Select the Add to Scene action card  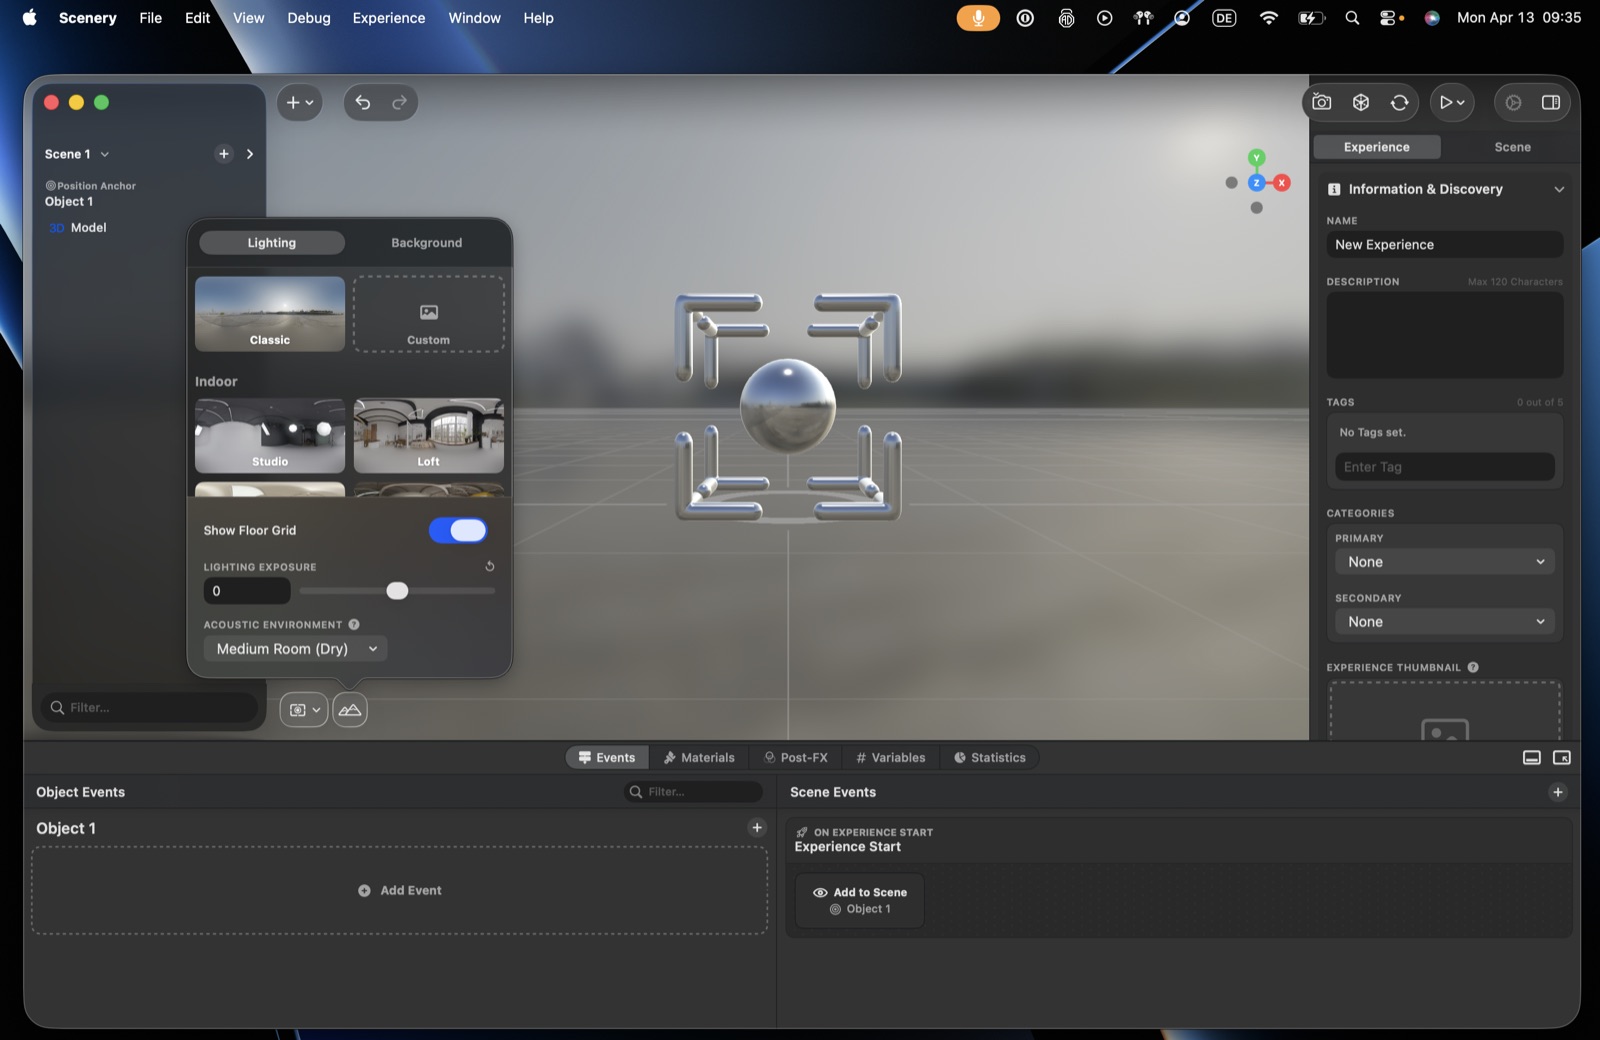click(x=860, y=900)
